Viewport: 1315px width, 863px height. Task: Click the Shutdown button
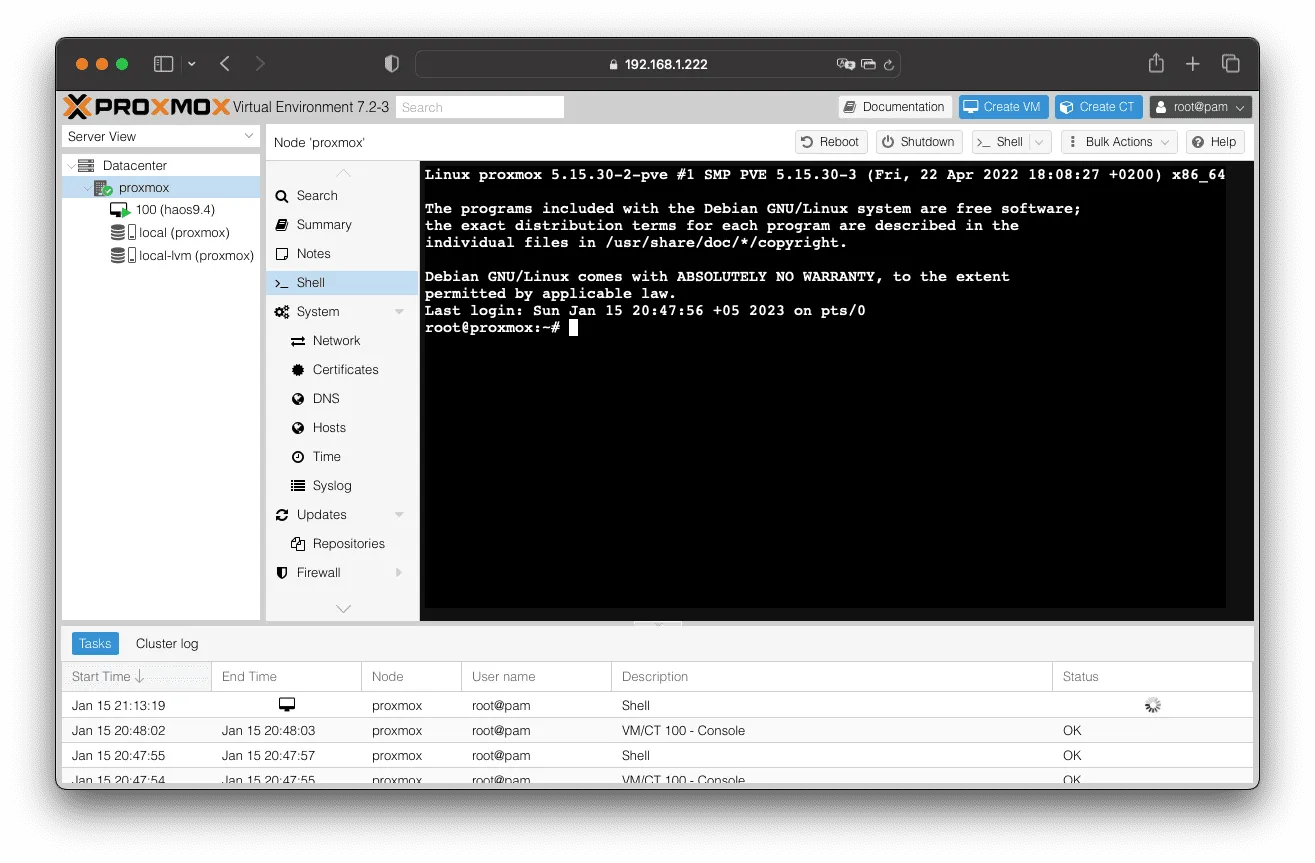click(919, 142)
